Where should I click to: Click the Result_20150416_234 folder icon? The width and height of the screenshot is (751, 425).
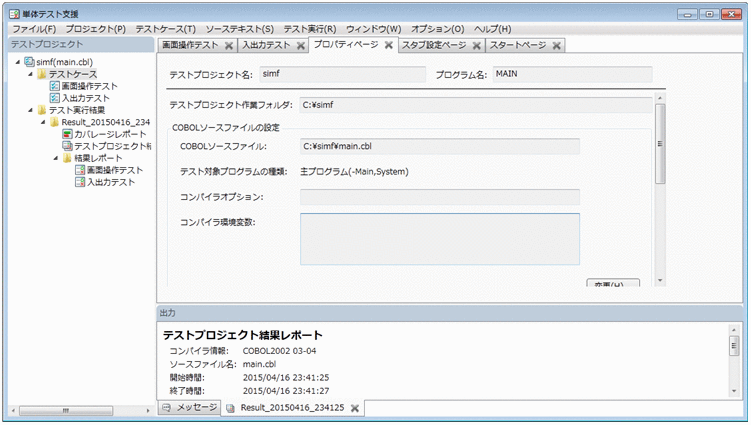pyautogui.click(x=54, y=122)
